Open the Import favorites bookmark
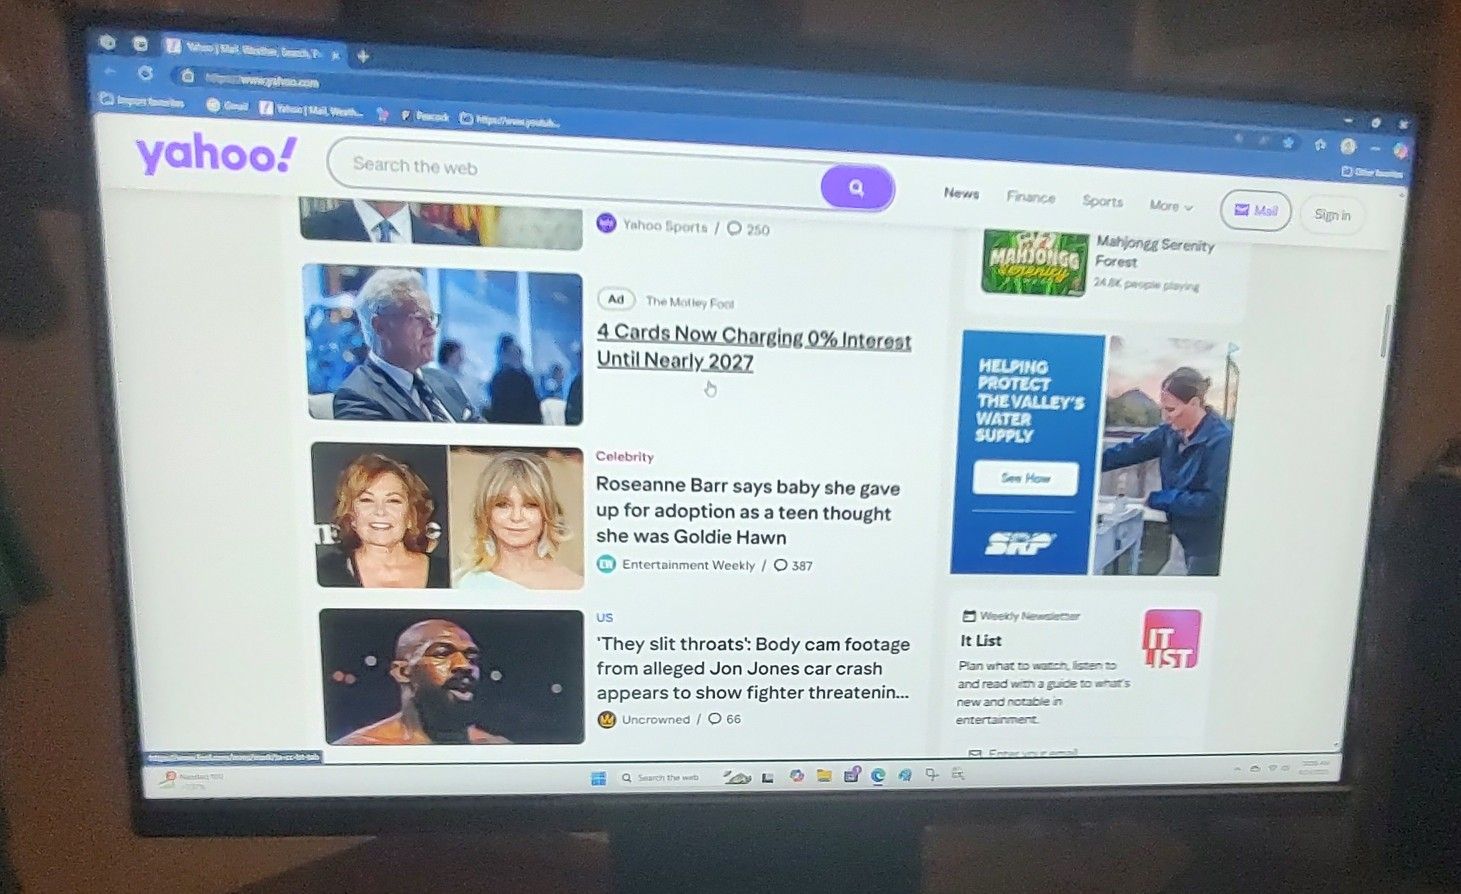 [x=143, y=101]
